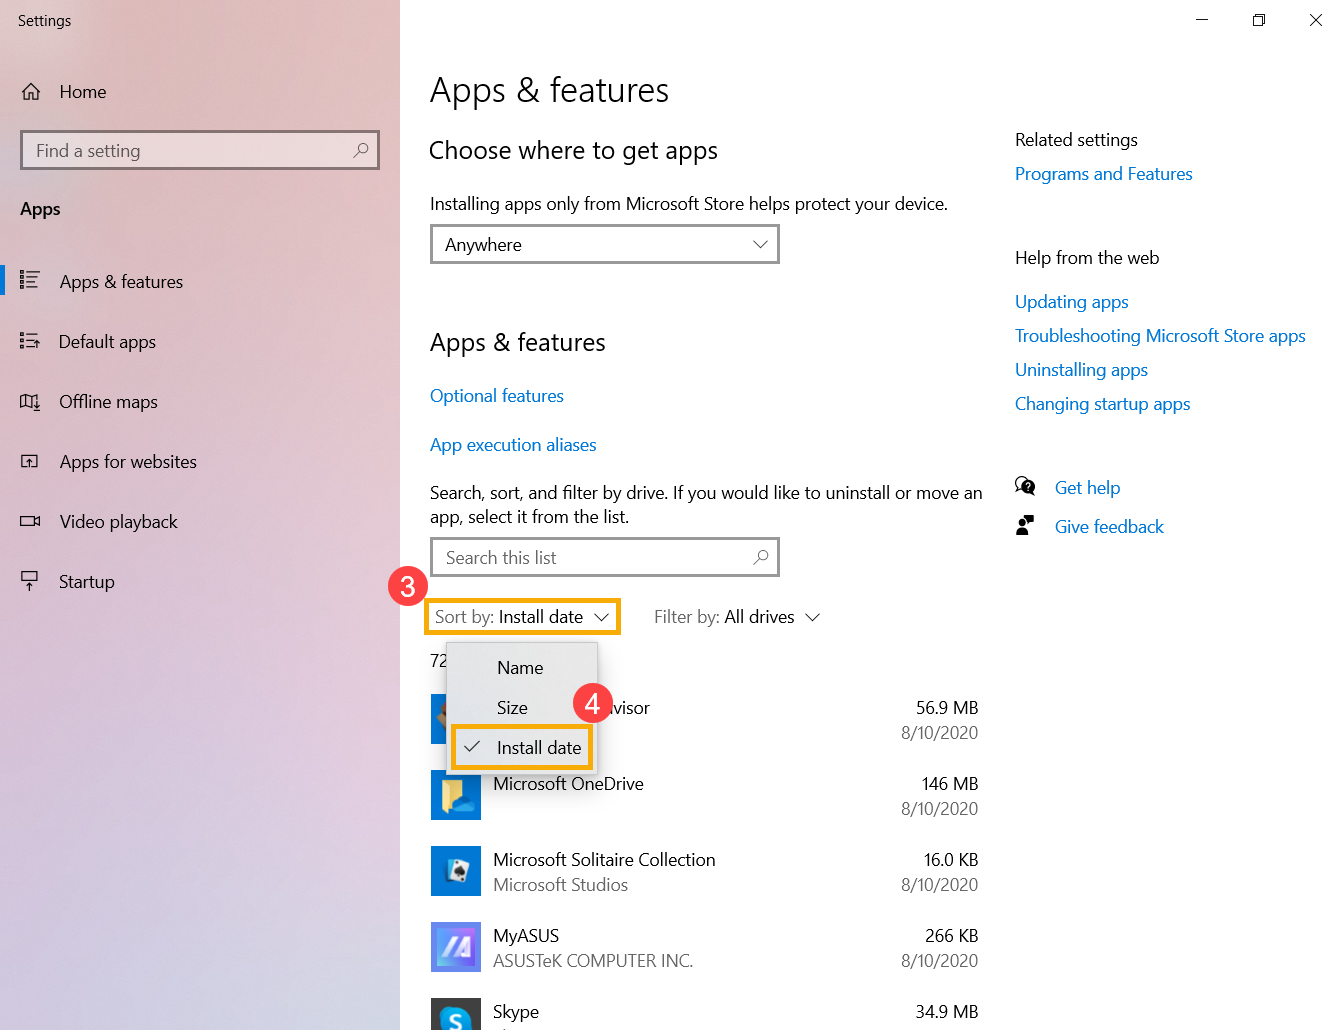Screen dimensions: 1340x1030
Task: Click the Get help icon
Action: [x=1025, y=486]
